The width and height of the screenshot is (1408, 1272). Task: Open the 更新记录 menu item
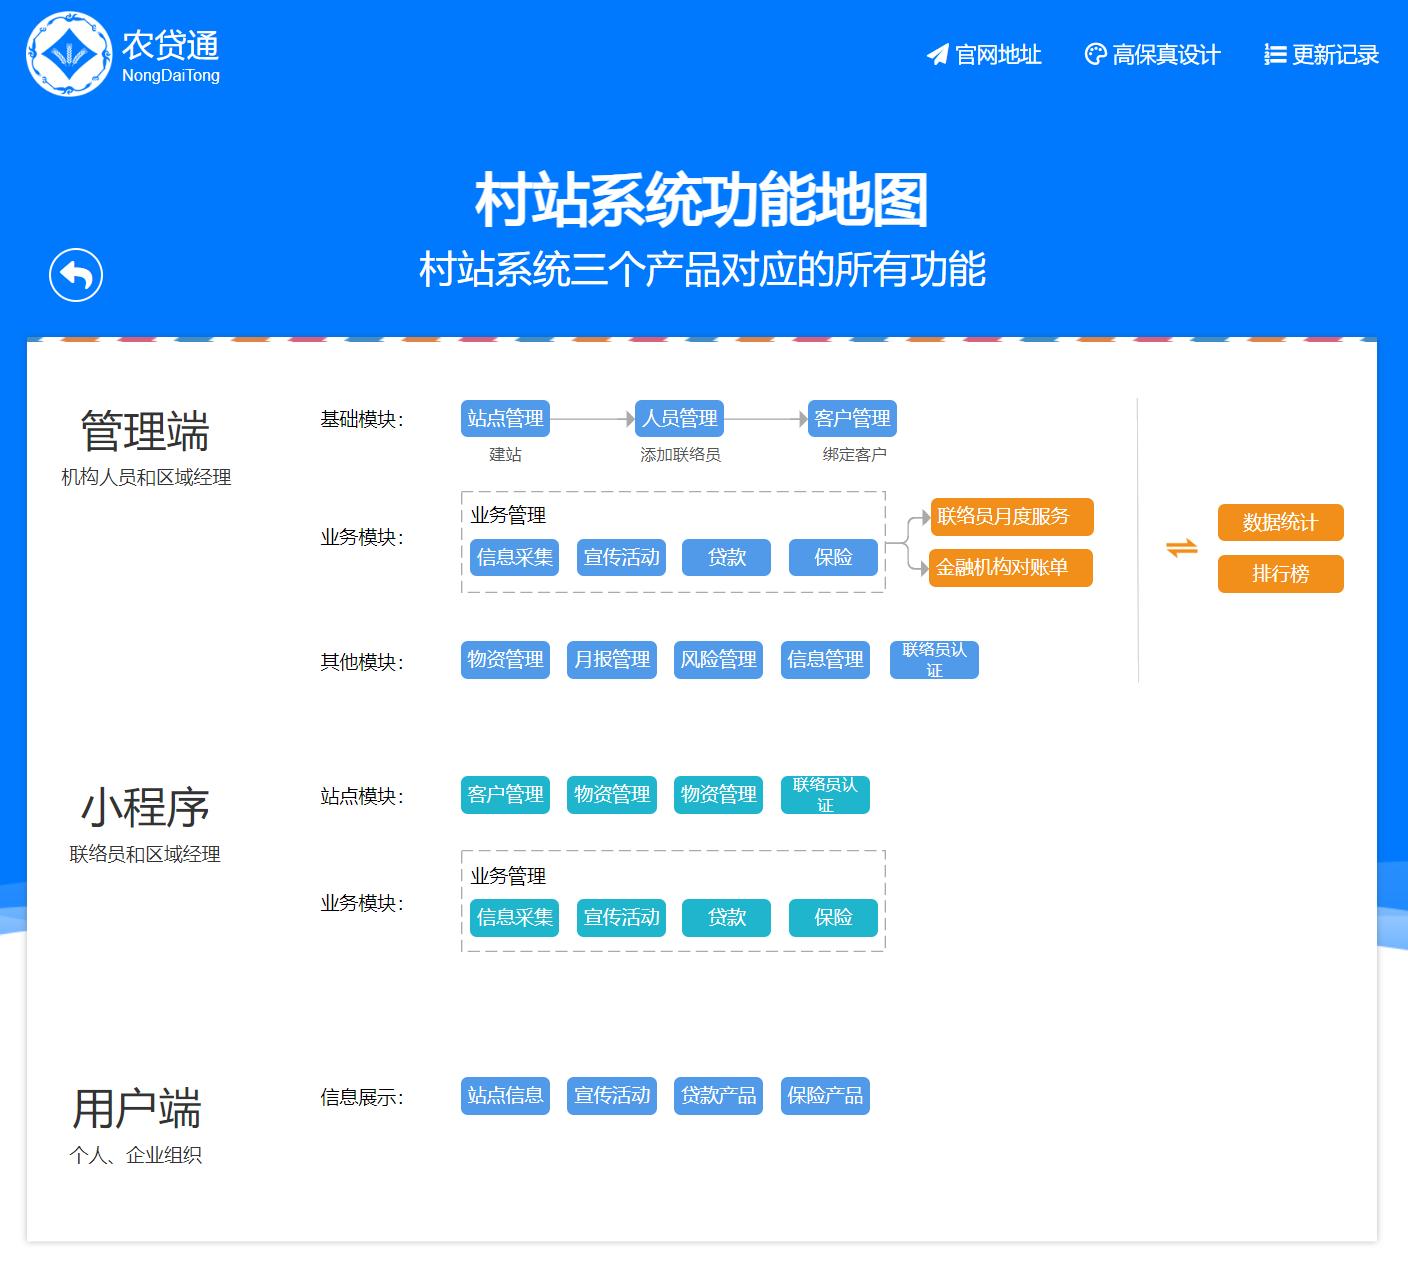[x=1335, y=55]
